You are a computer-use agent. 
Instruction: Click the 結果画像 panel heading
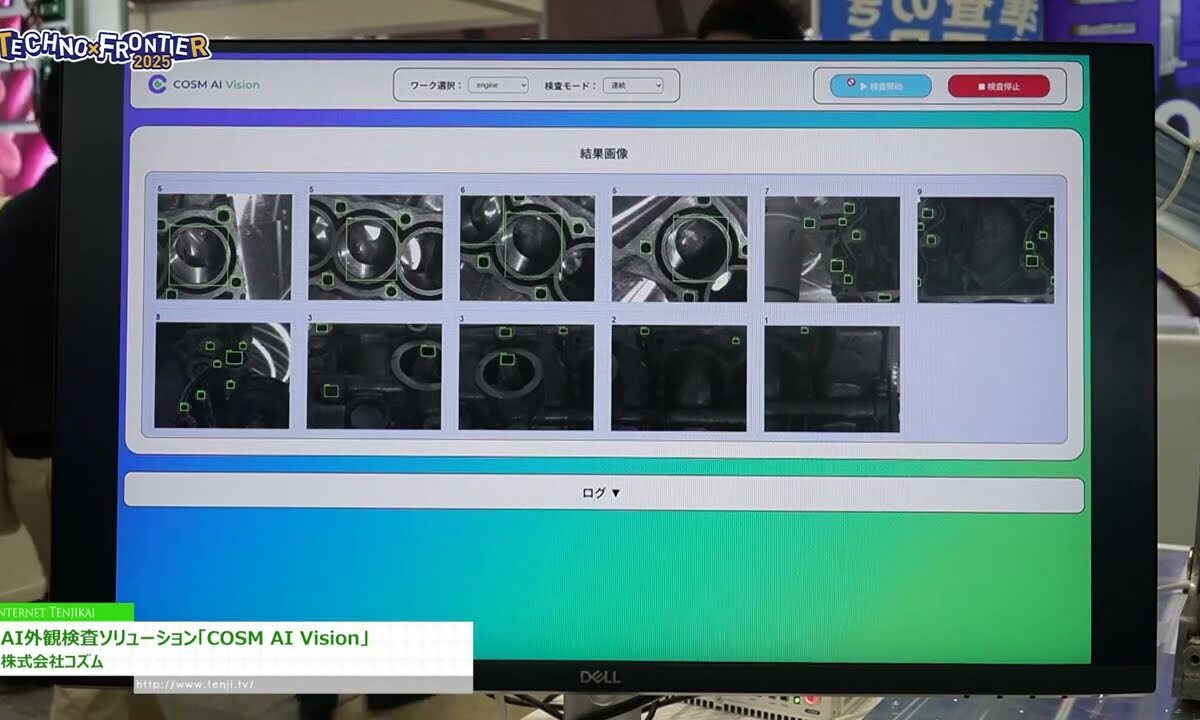click(x=604, y=154)
